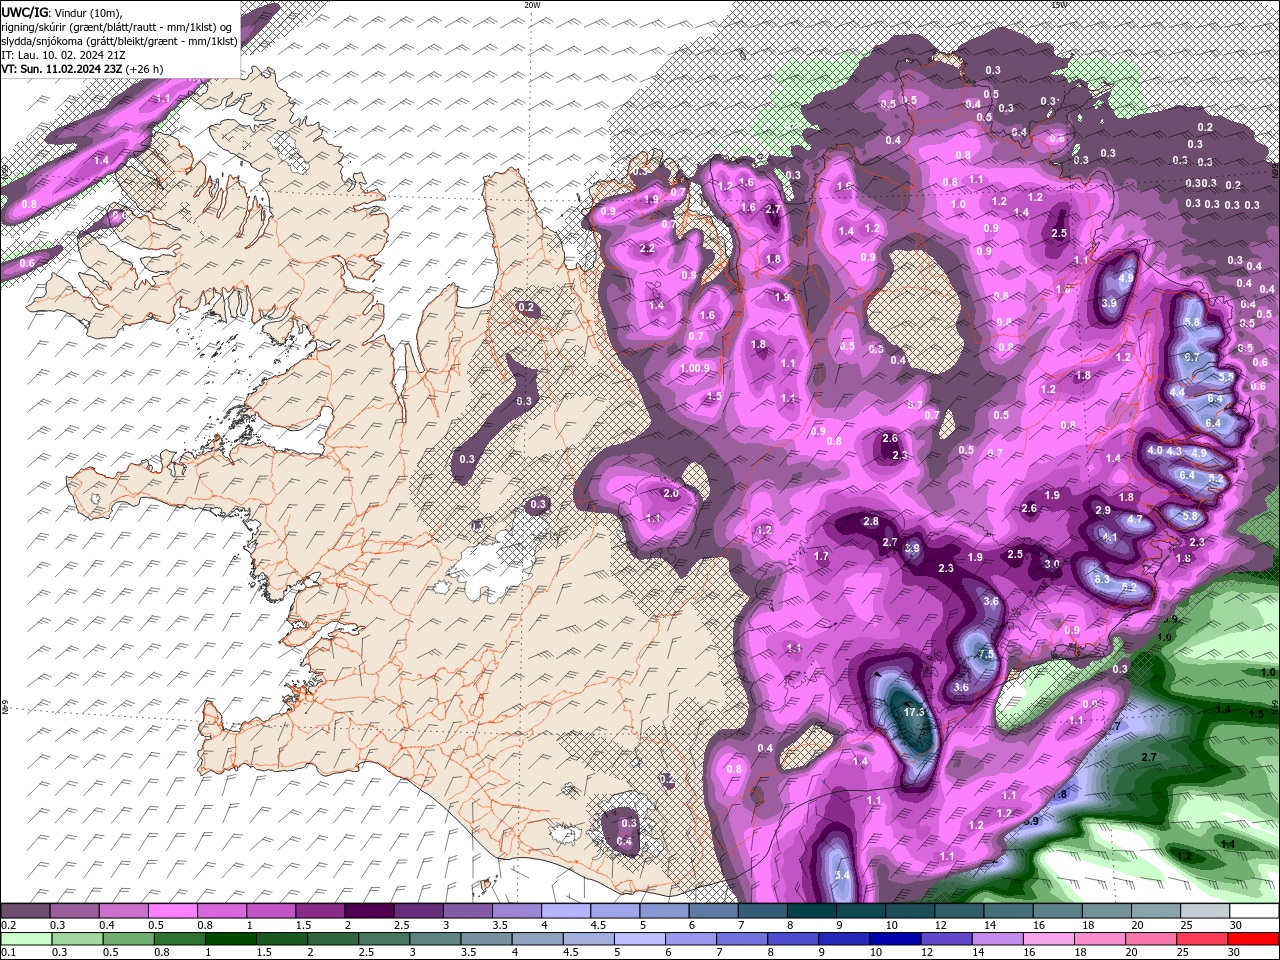Image resolution: width=1280 pixels, height=960 pixels.
Task: Click the 4.1 value on the map
Action: click(x=1109, y=537)
